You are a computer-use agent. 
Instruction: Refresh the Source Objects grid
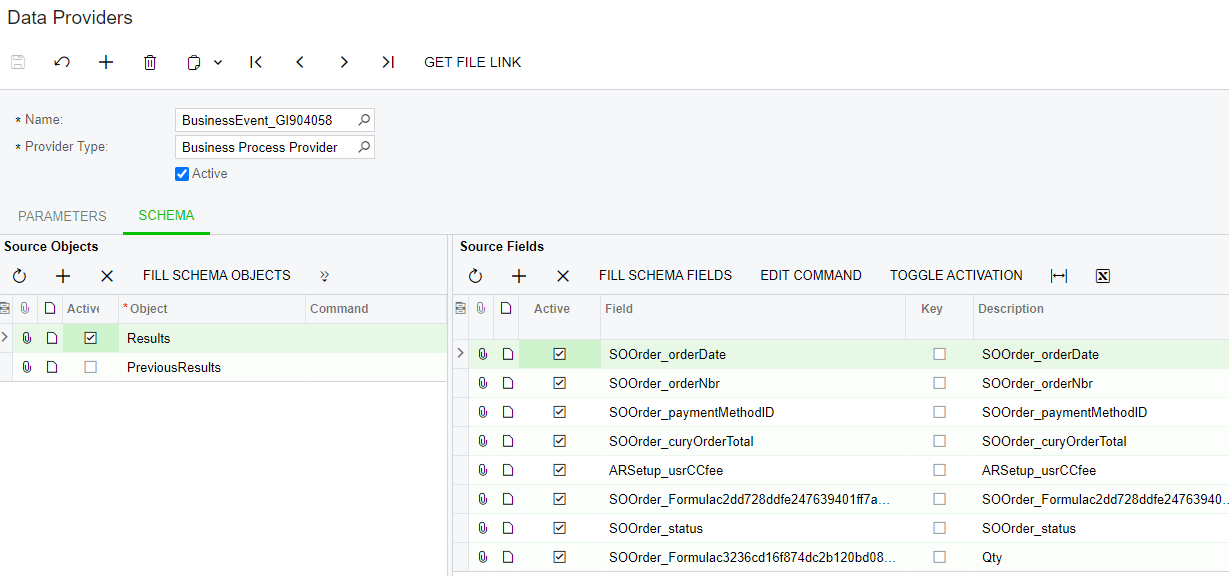[19, 276]
